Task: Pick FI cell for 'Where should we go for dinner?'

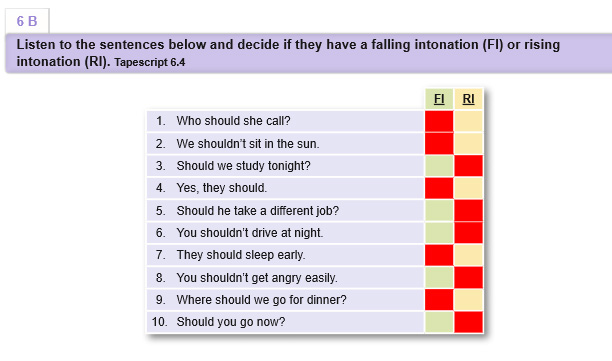Action: (439, 300)
